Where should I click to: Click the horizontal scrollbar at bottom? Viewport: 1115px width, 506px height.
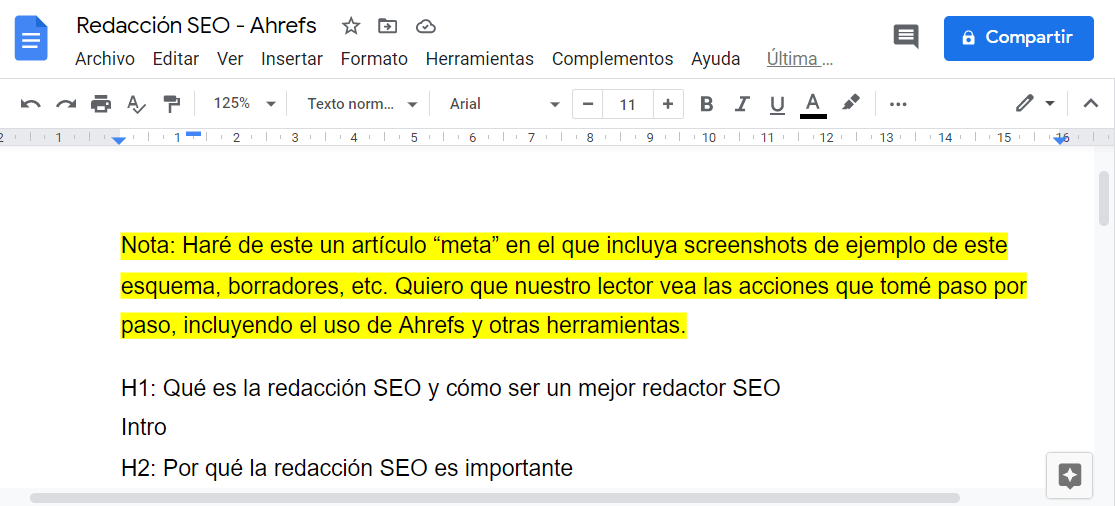click(x=494, y=497)
